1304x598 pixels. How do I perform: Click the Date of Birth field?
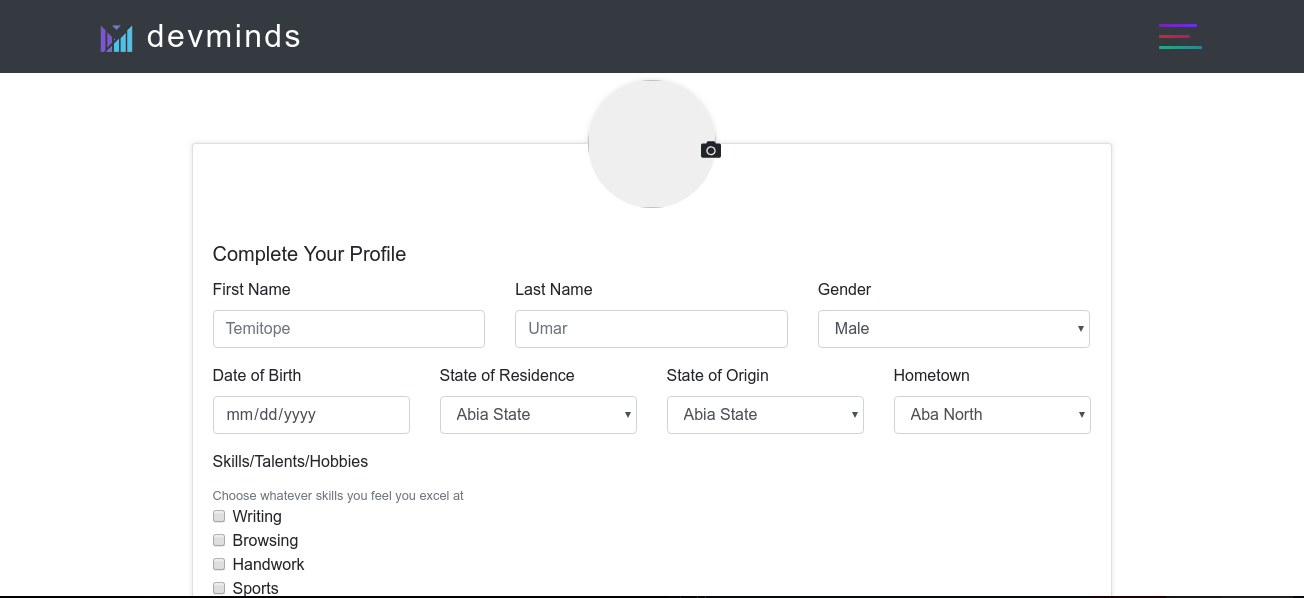[311, 415]
